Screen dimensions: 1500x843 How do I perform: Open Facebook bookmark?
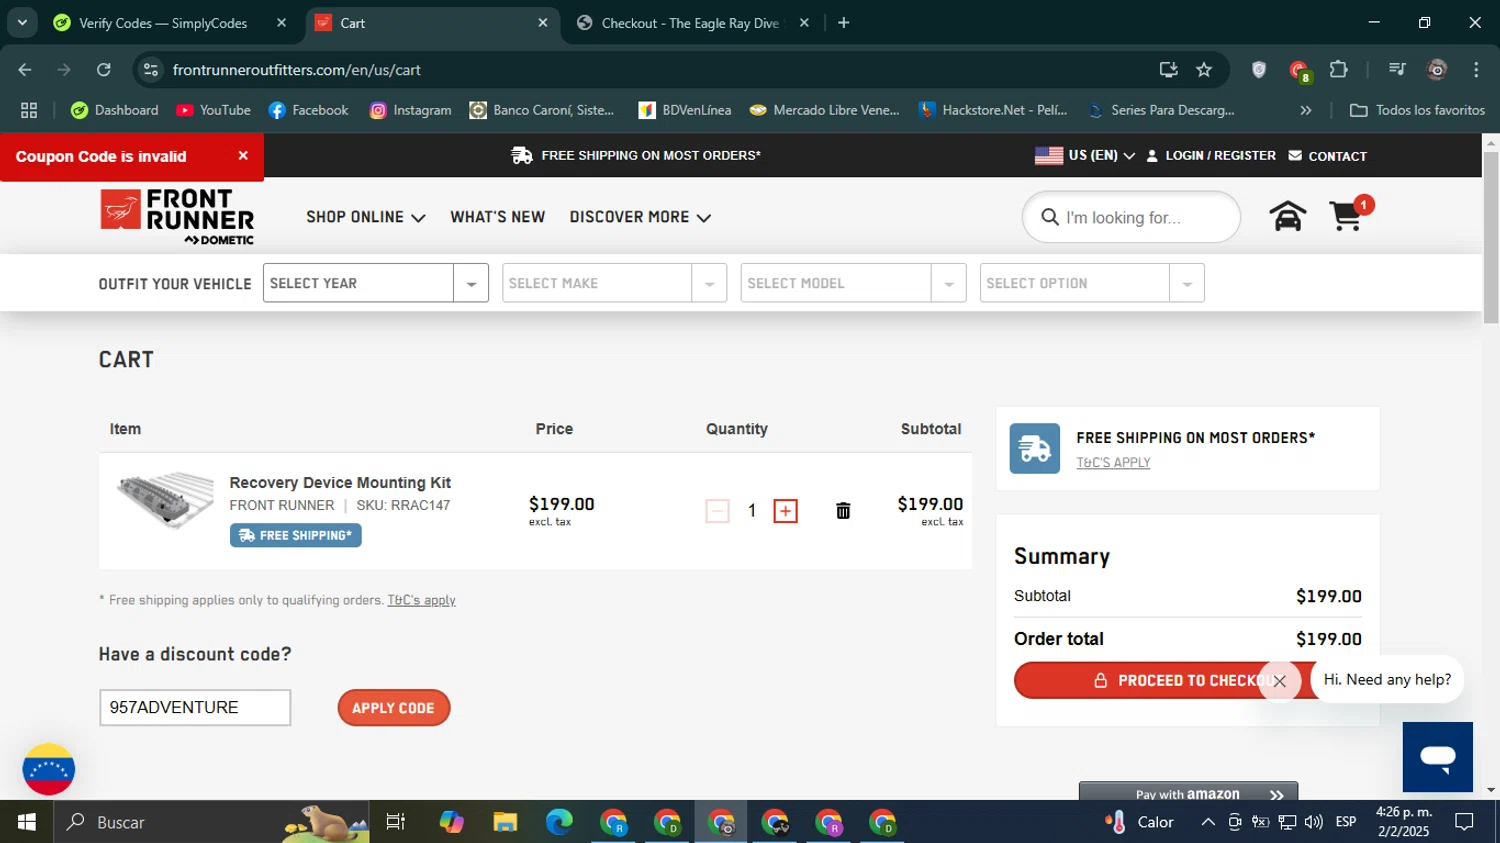pos(308,110)
